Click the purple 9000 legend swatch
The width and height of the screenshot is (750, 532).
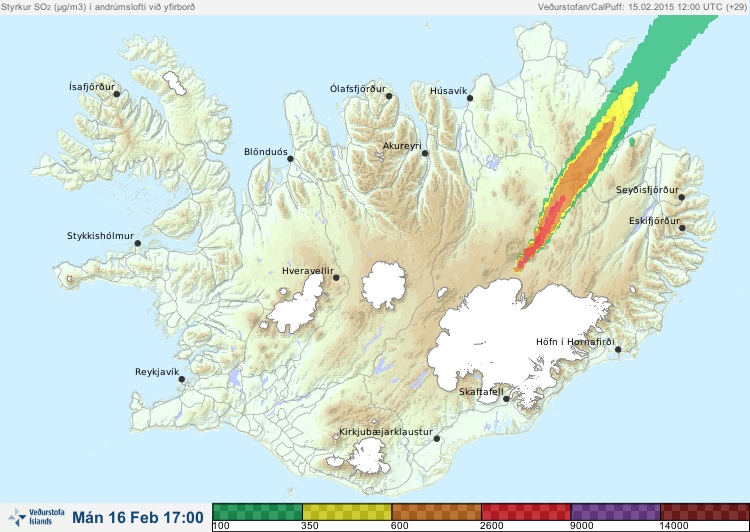coord(615,512)
